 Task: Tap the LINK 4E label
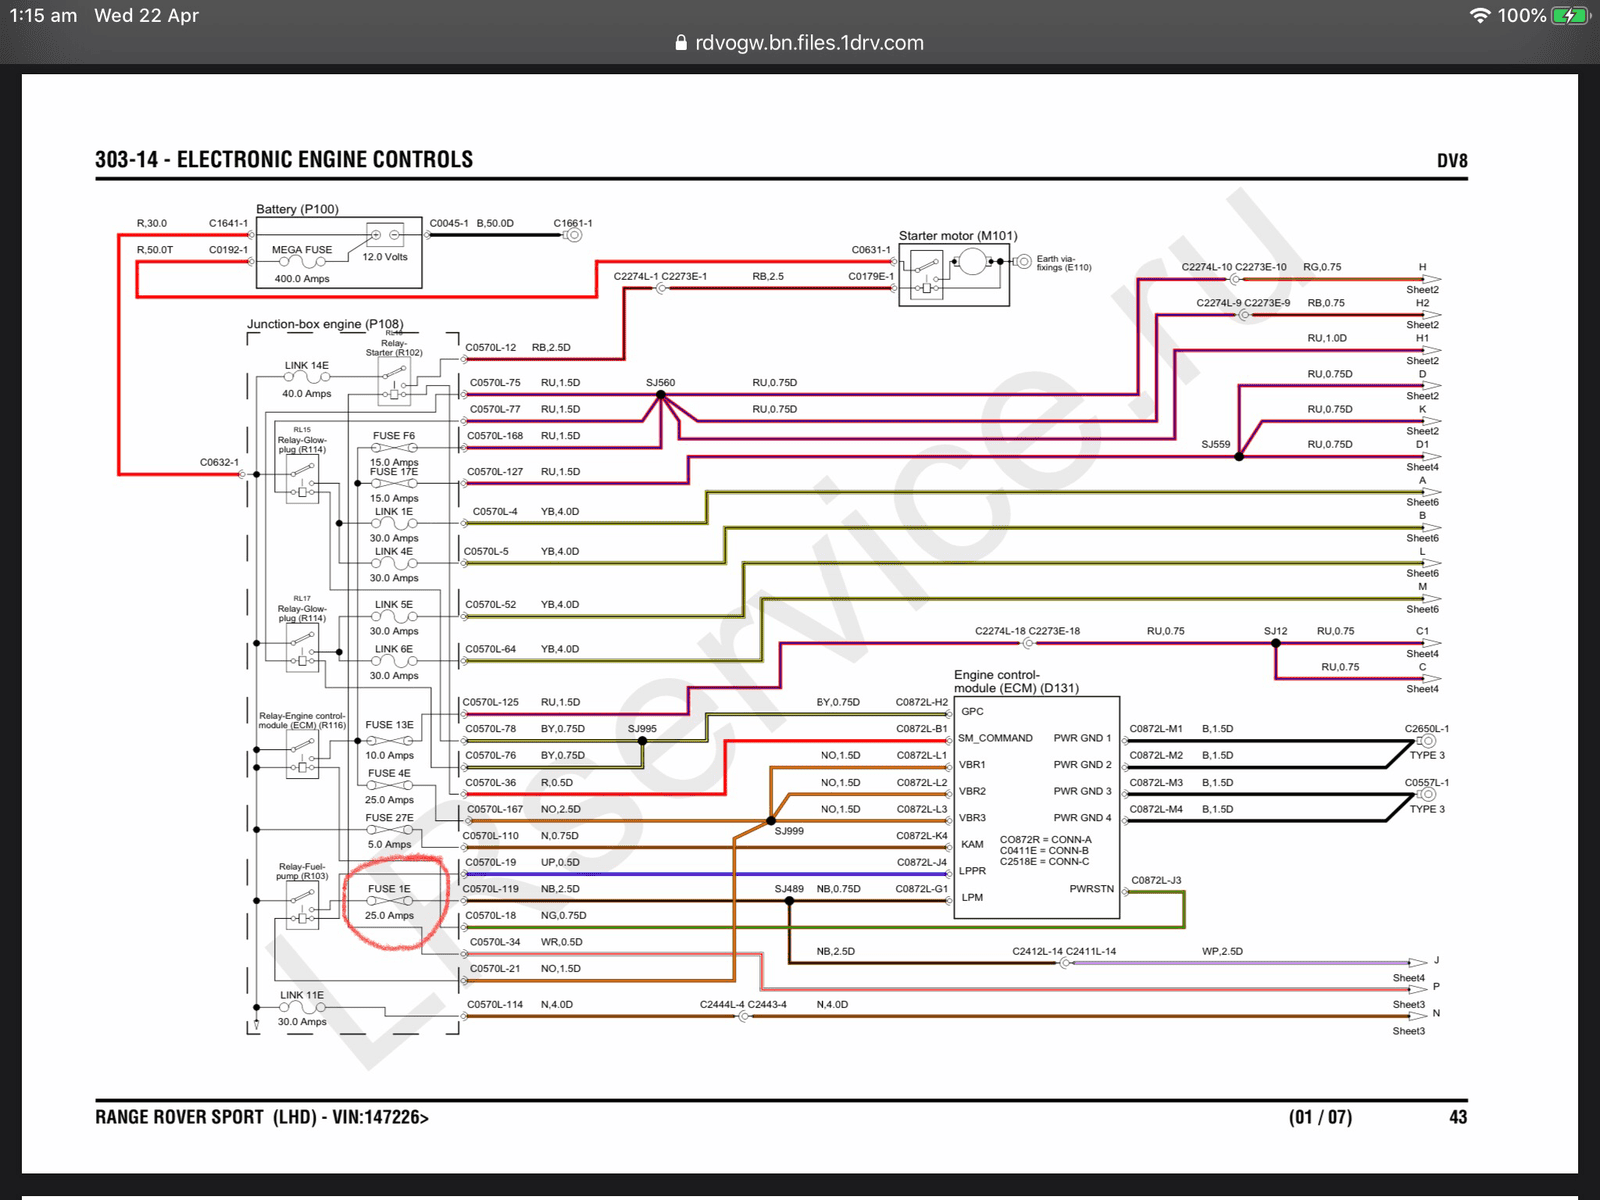(x=394, y=552)
